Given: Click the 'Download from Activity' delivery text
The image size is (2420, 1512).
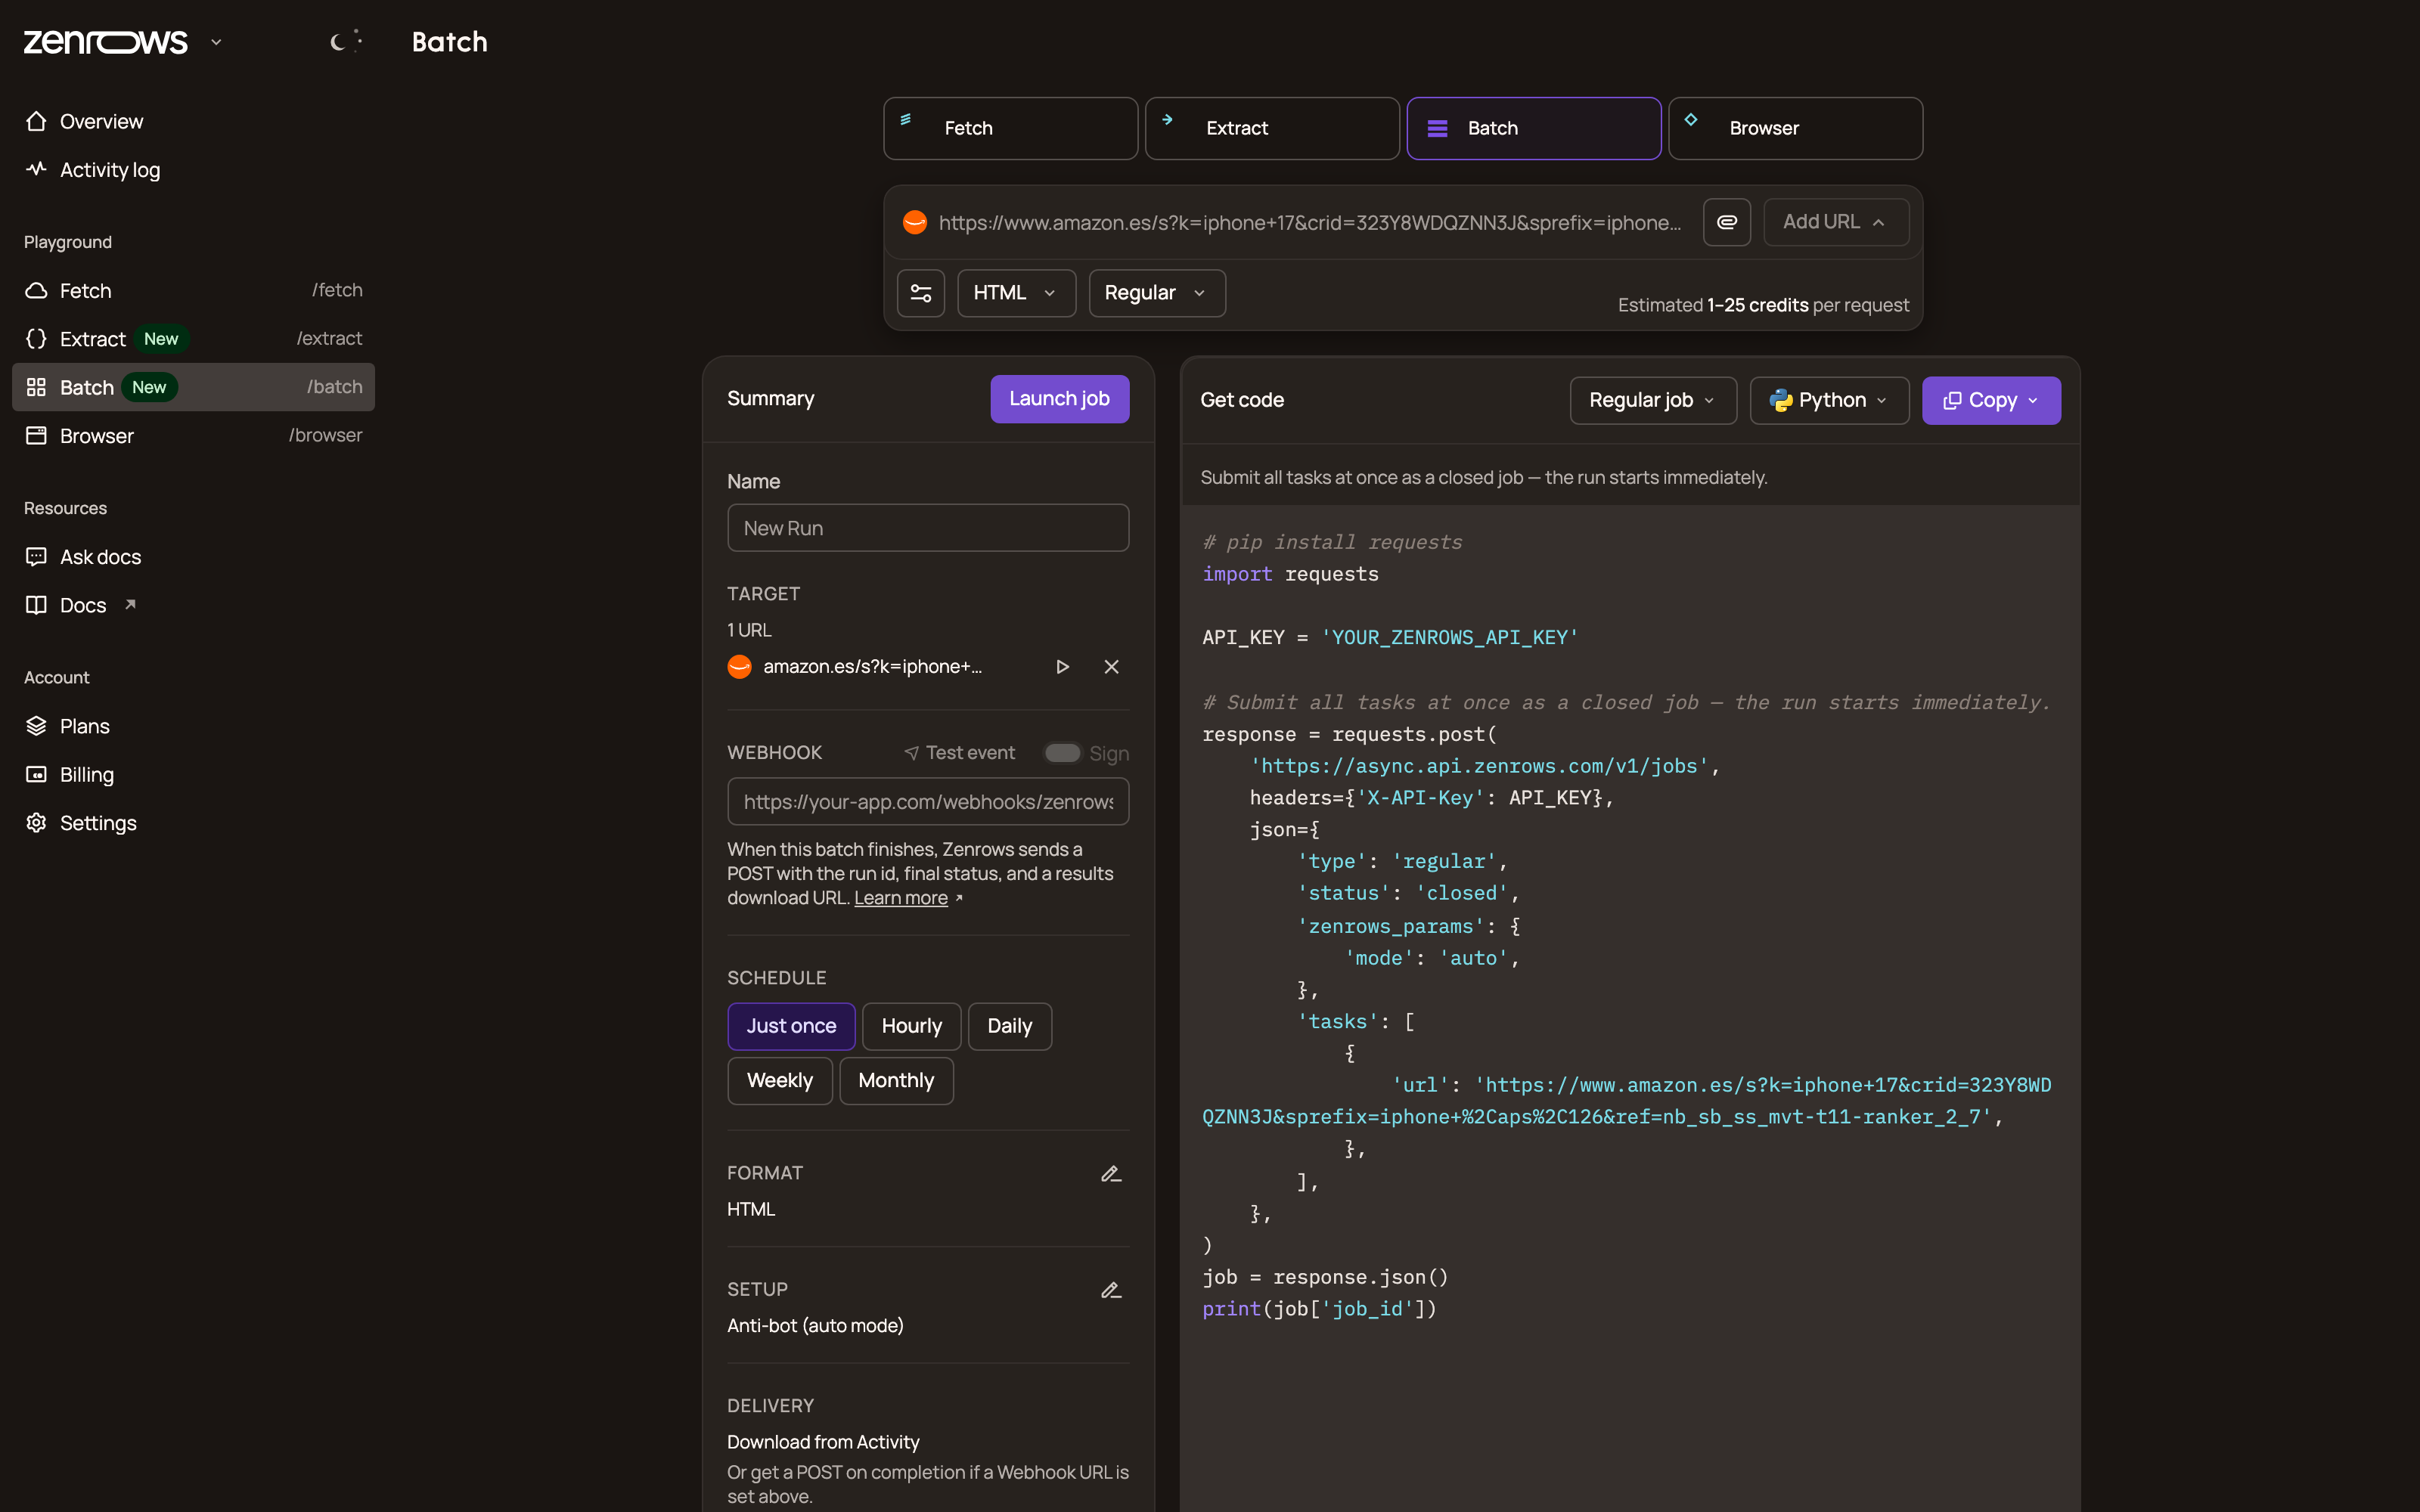Looking at the screenshot, I should [x=823, y=1442].
